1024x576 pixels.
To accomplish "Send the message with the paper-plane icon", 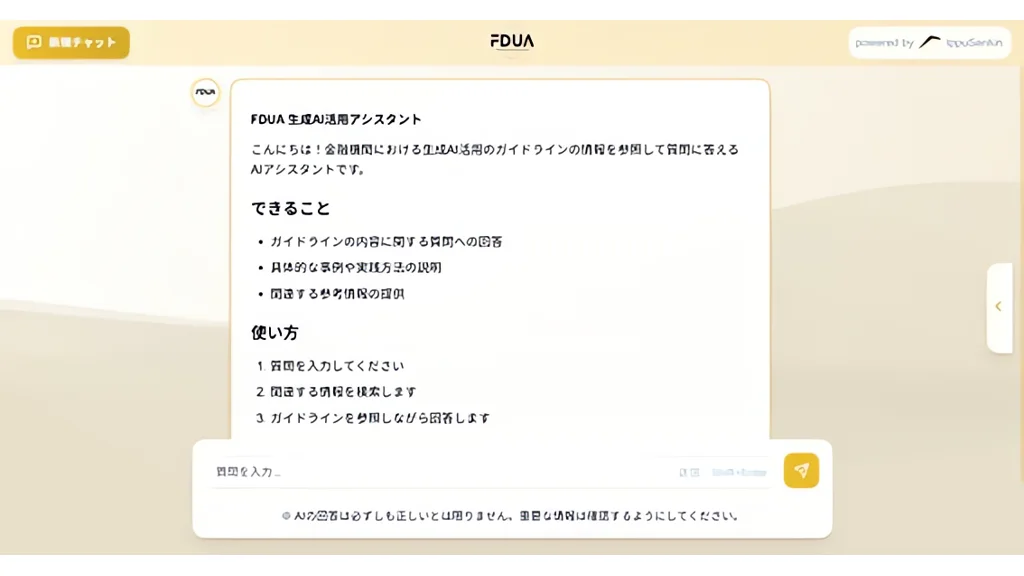I will tap(801, 470).
